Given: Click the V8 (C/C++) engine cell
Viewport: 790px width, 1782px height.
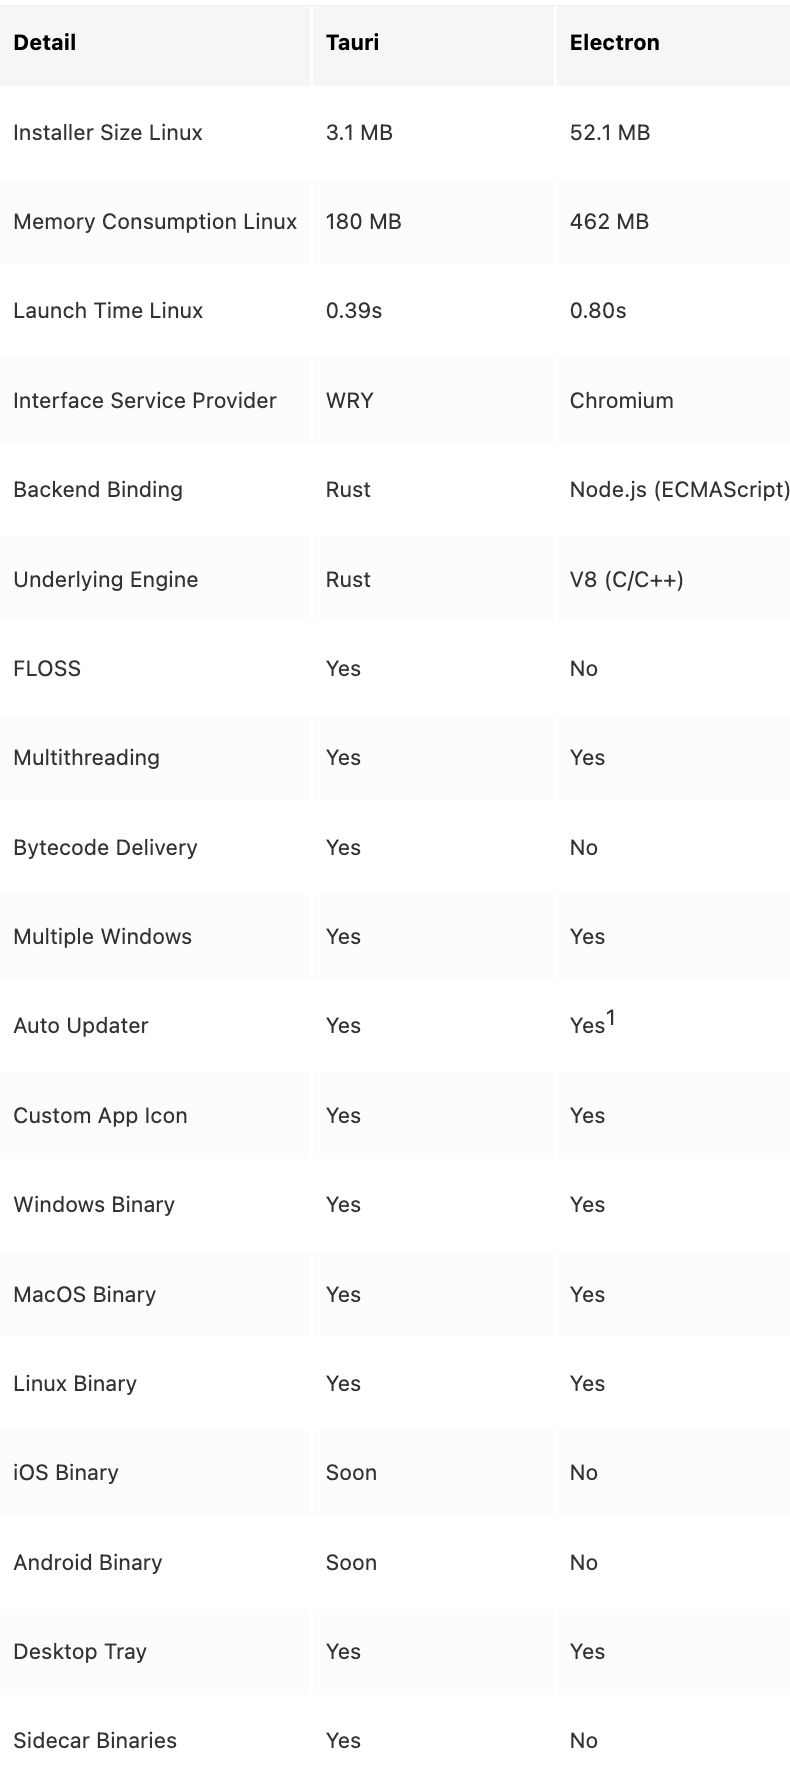Looking at the screenshot, I should pyautogui.click(x=627, y=580).
